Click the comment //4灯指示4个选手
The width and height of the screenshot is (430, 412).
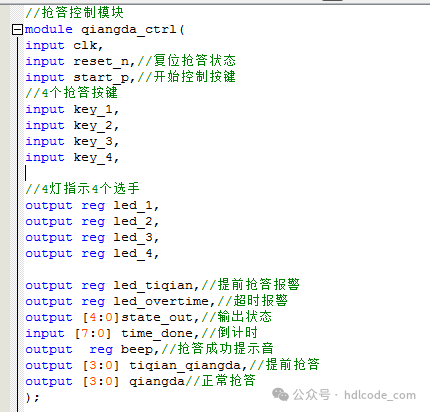[x=82, y=188]
